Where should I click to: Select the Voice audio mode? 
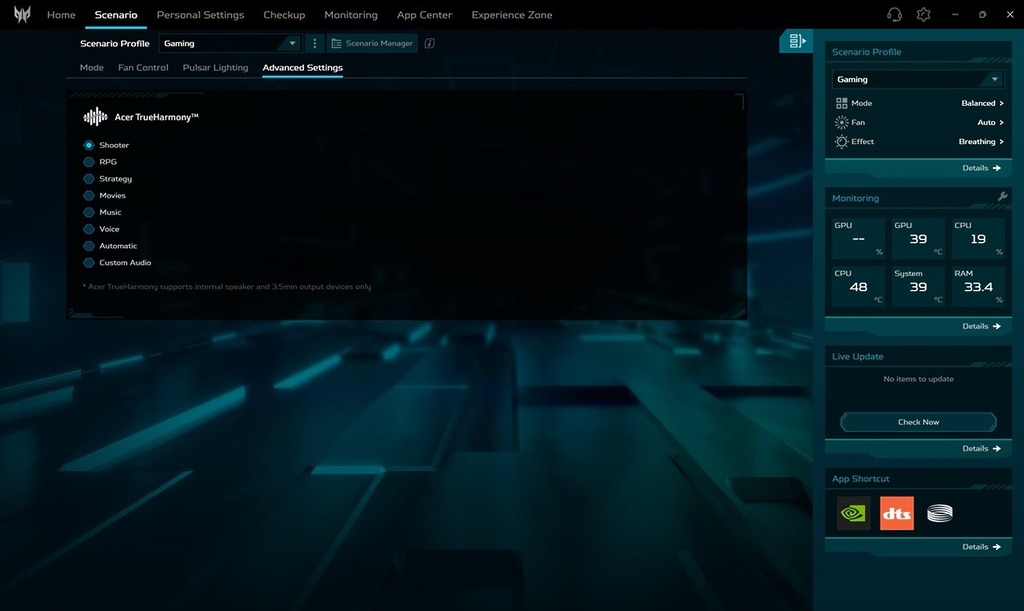pyautogui.click(x=101, y=229)
